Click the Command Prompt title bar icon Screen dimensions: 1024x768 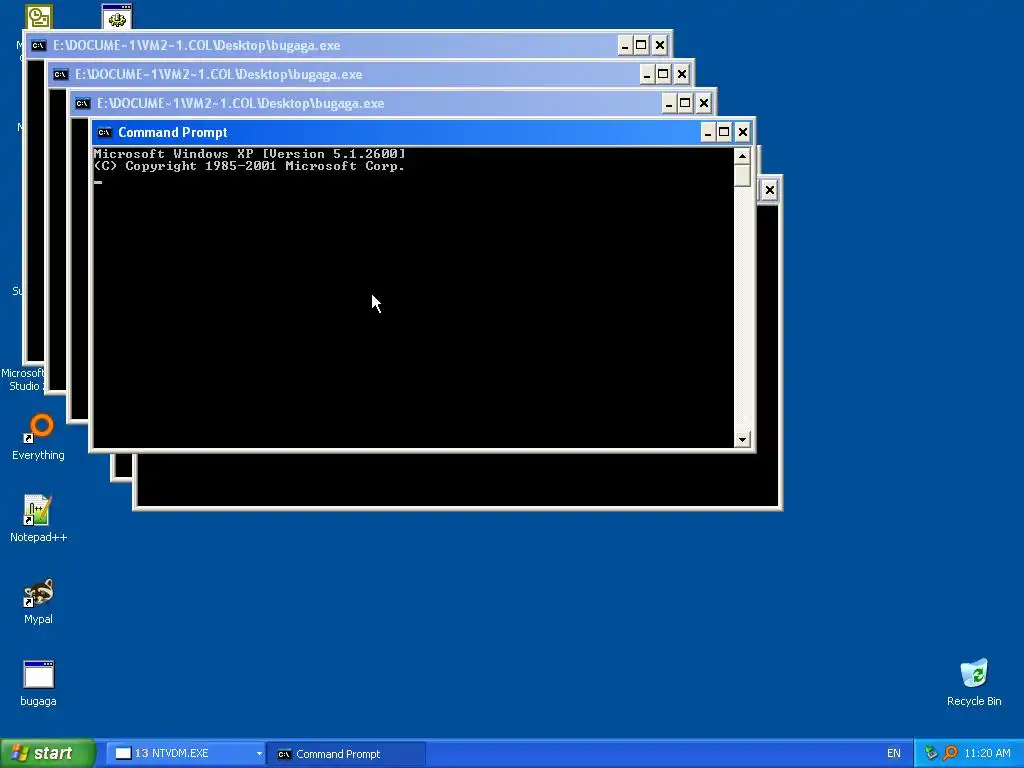pos(104,133)
